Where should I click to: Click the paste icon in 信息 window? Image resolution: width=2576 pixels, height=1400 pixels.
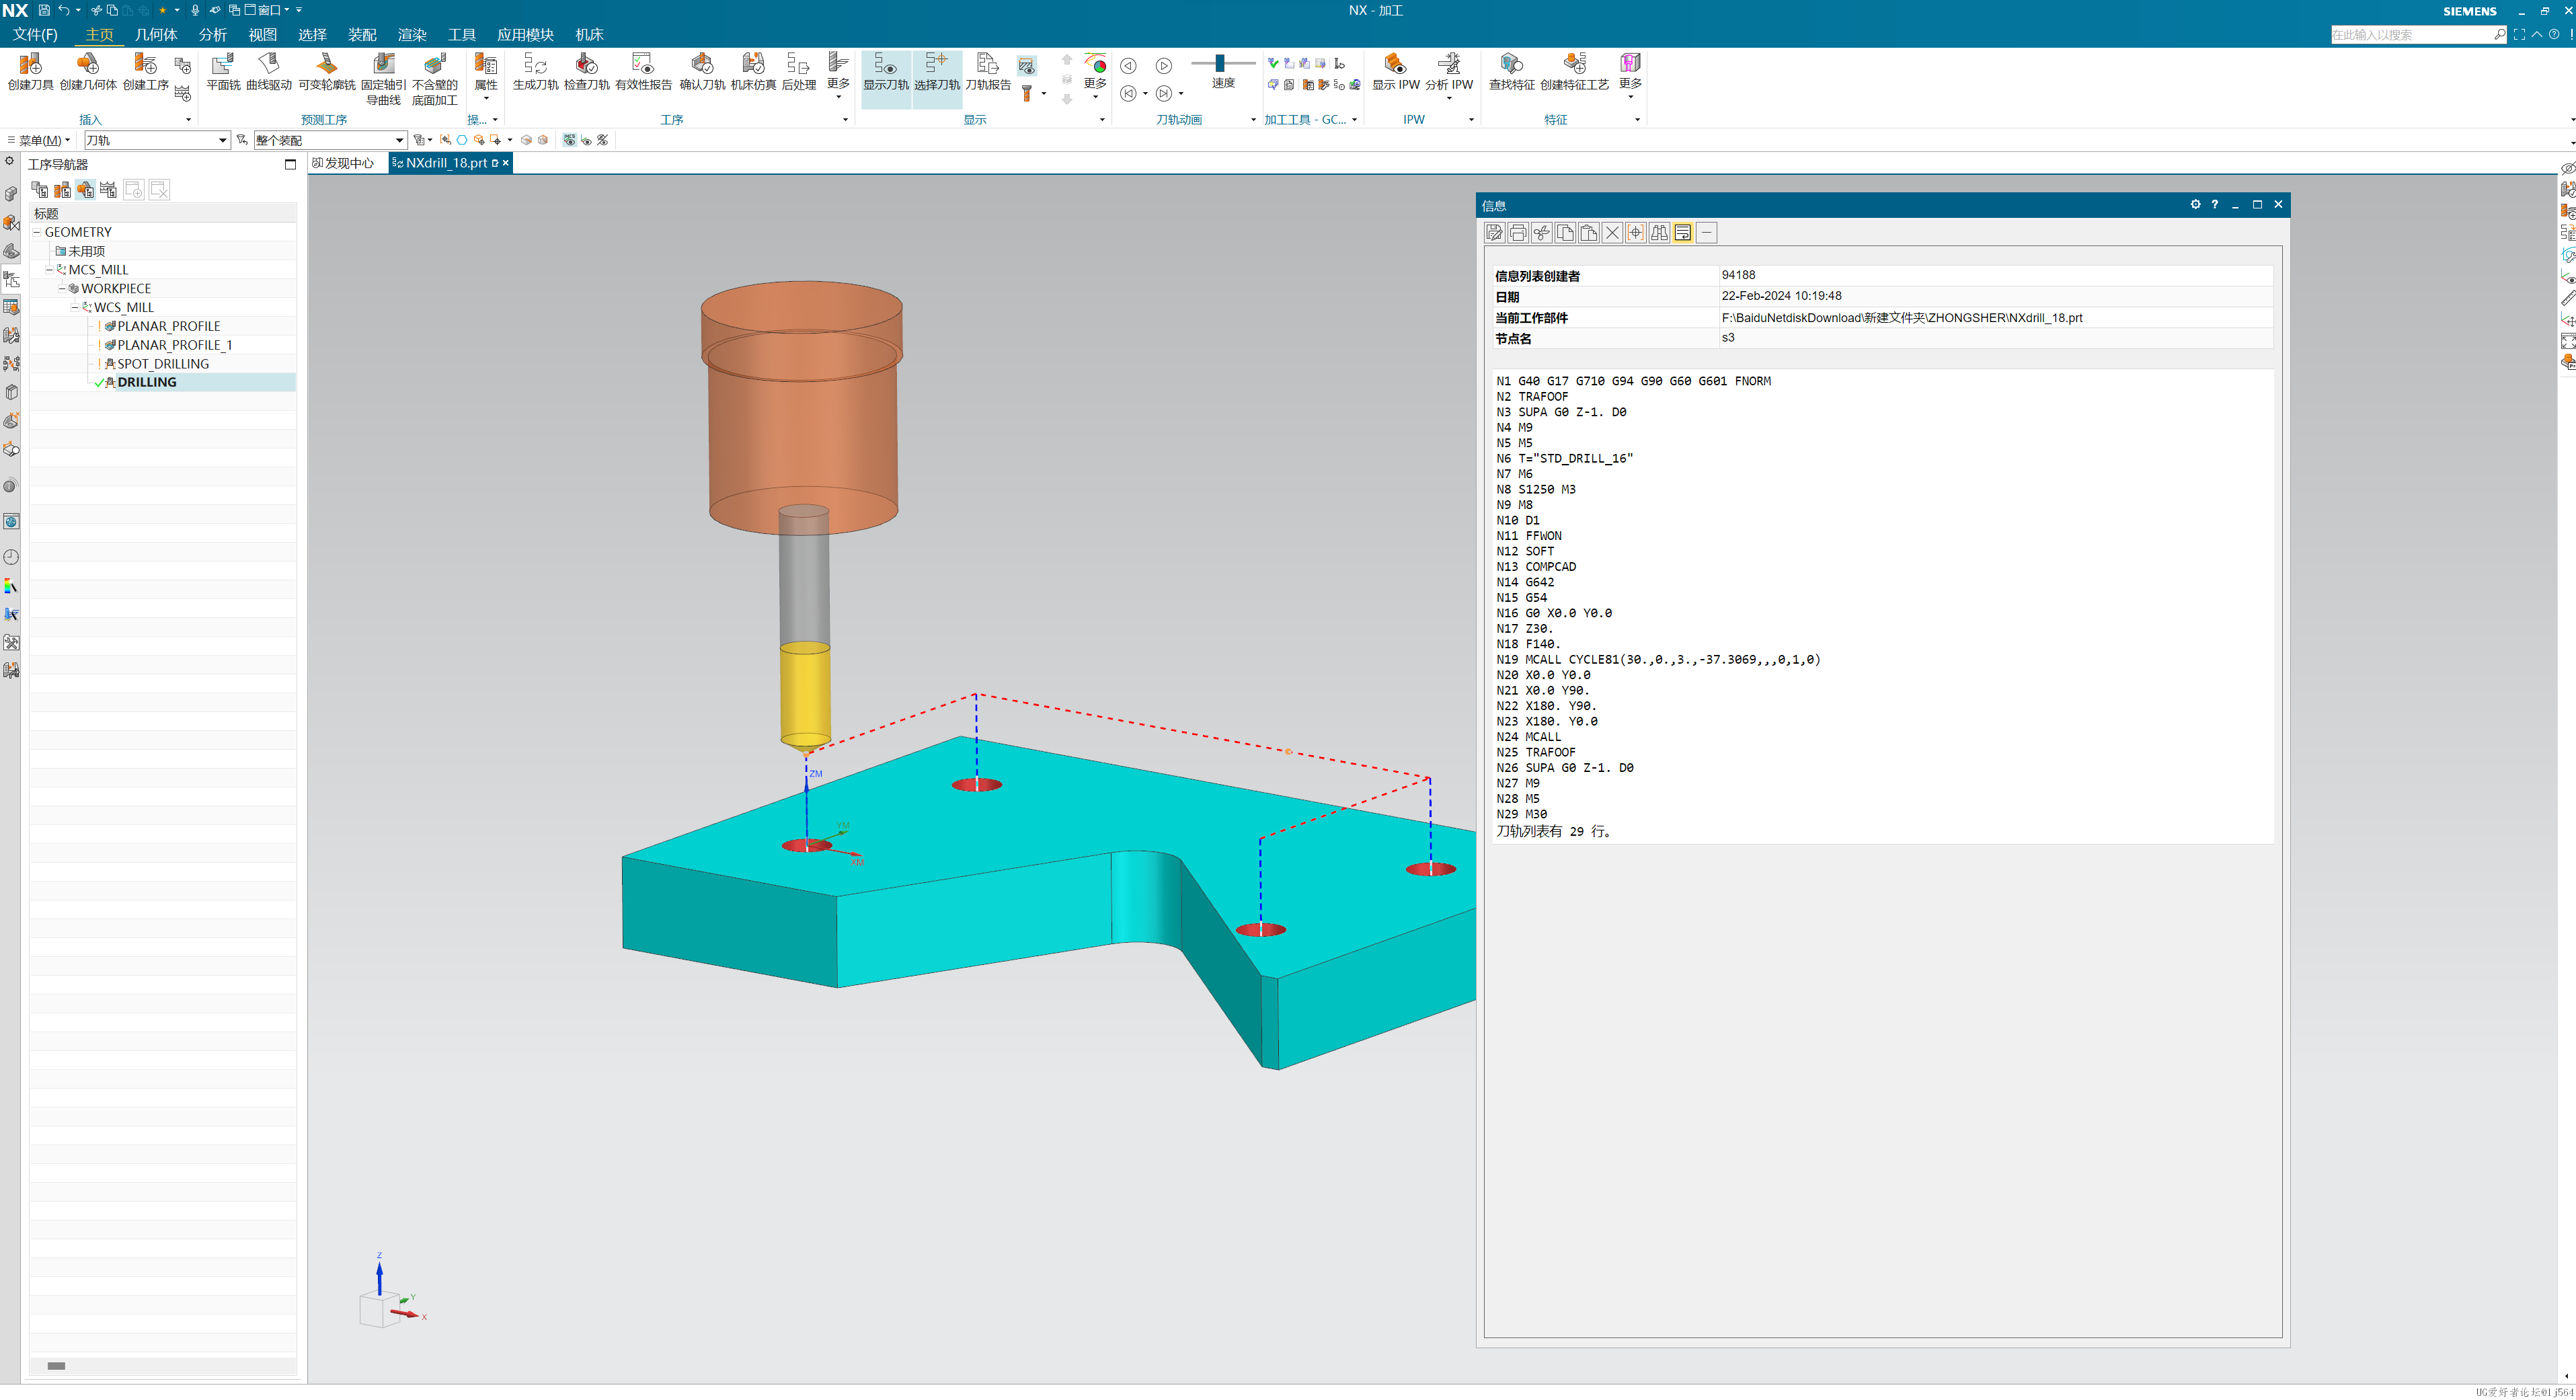tap(1588, 233)
